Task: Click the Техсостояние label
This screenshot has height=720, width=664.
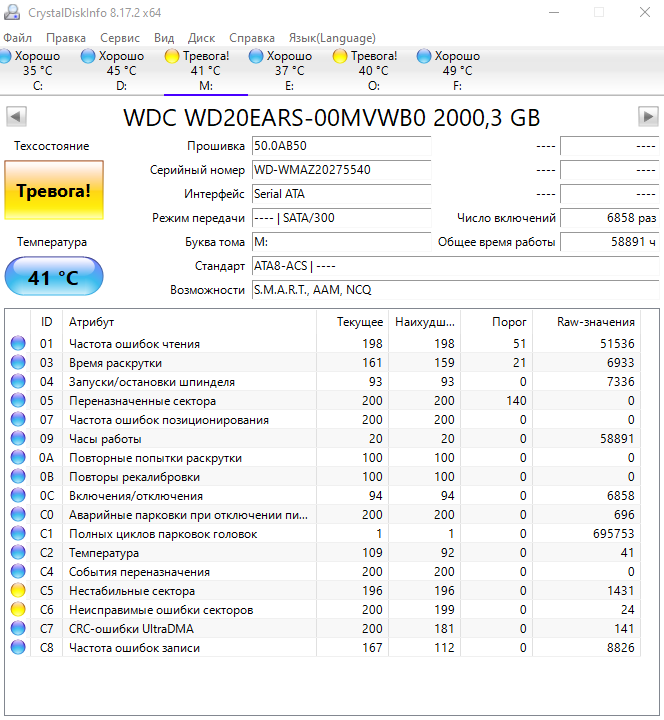Action: [x=51, y=146]
